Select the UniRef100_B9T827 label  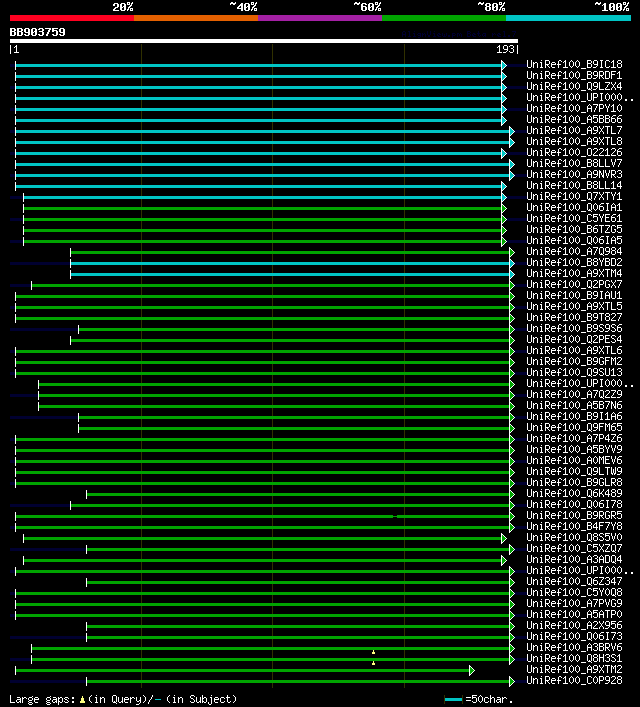574,317
